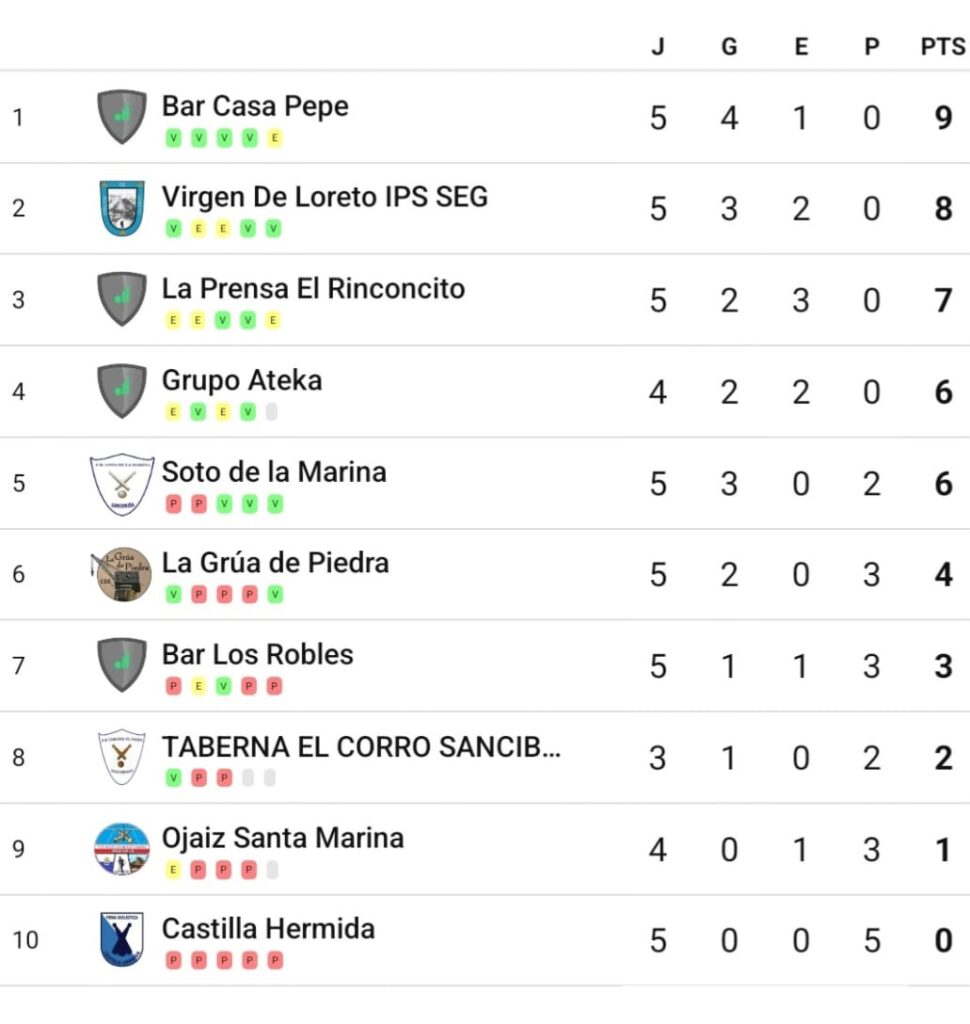The width and height of the screenshot is (970, 1024).
Task: Open the Bar Los Robles team name
Action: (x=257, y=654)
